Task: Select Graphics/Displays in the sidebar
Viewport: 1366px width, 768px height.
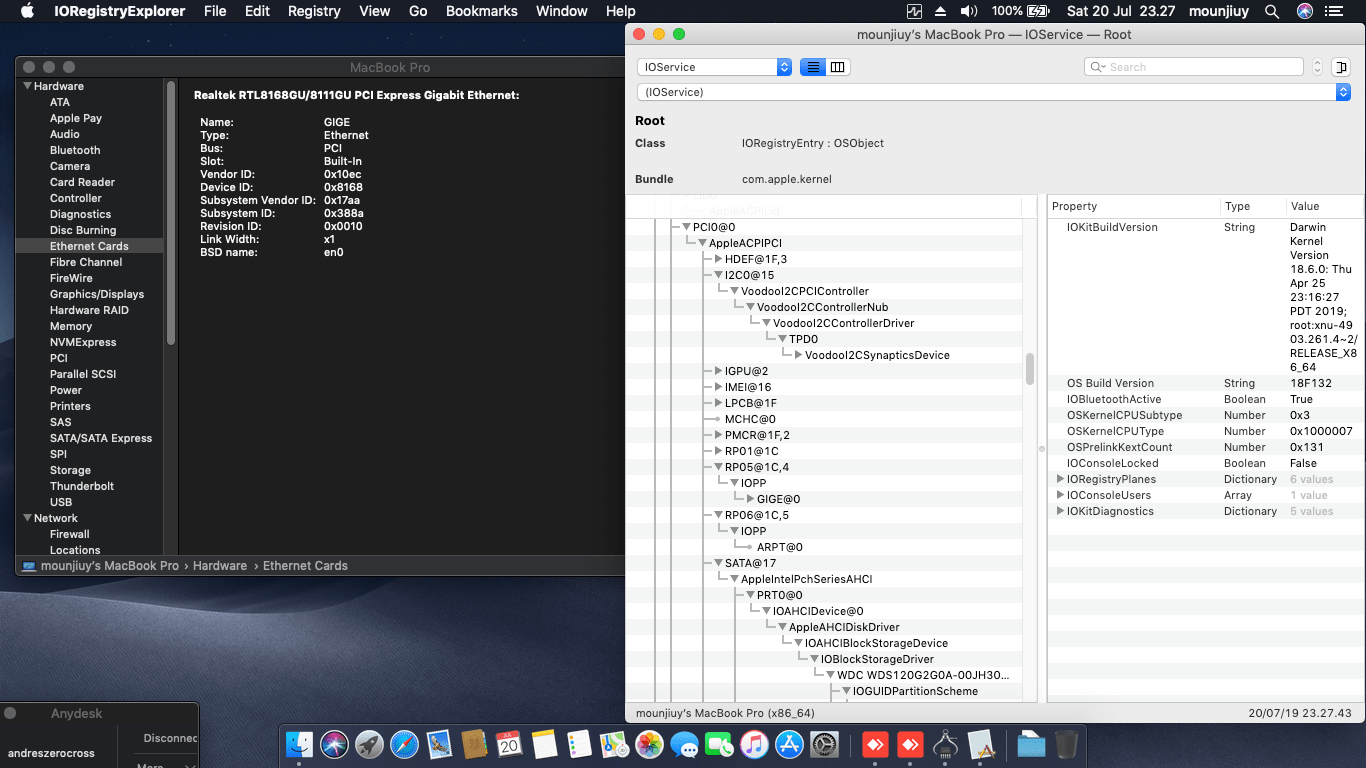Action: (x=97, y=294)
